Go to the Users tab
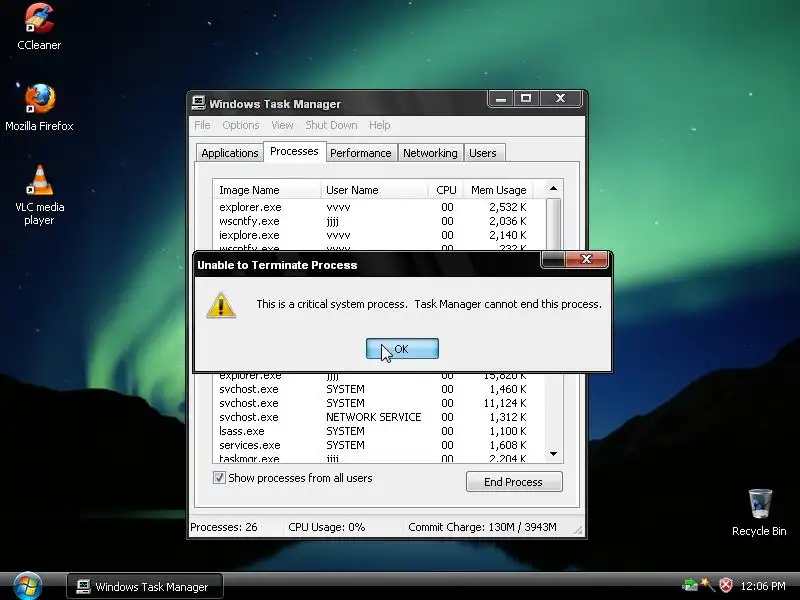This screenshot has height=600, width=800. pyautogui.click(x=483, y=153)
